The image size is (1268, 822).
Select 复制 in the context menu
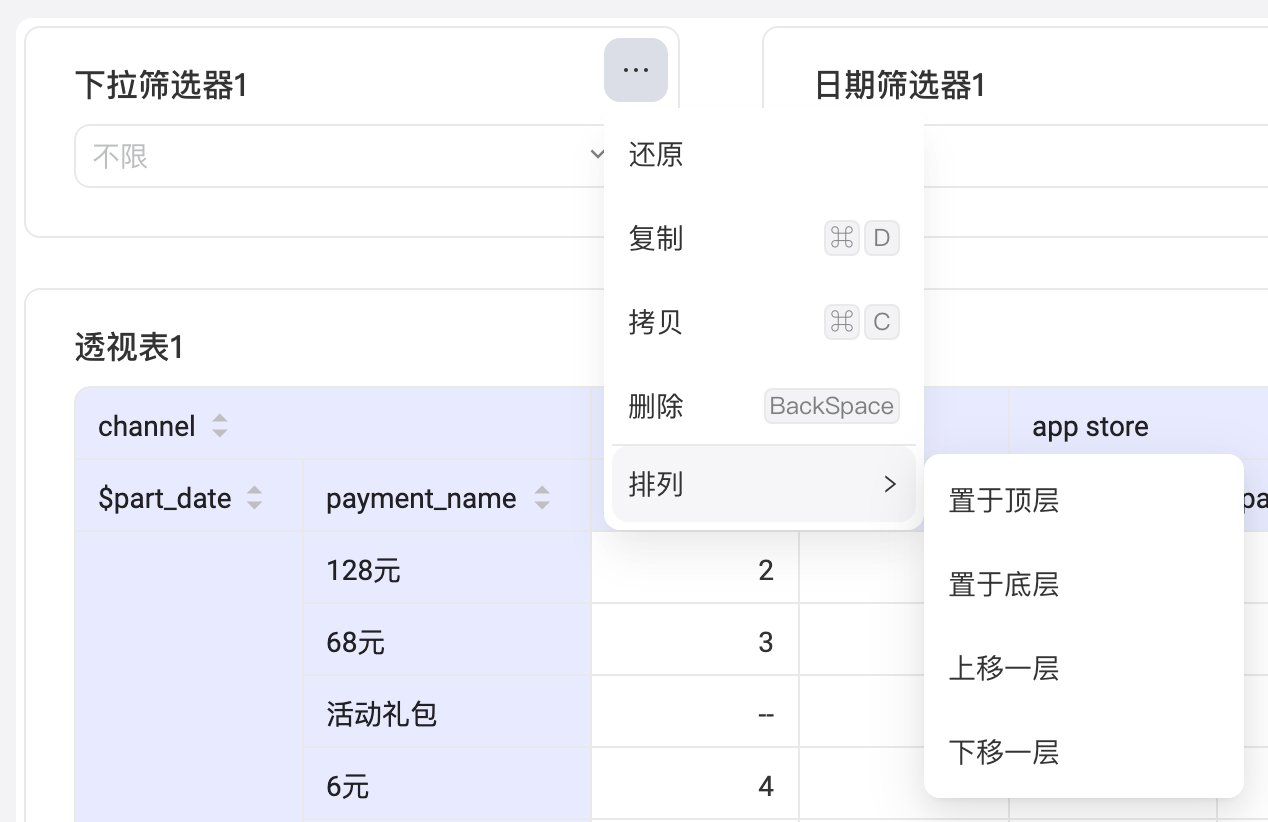pos(764,239)
